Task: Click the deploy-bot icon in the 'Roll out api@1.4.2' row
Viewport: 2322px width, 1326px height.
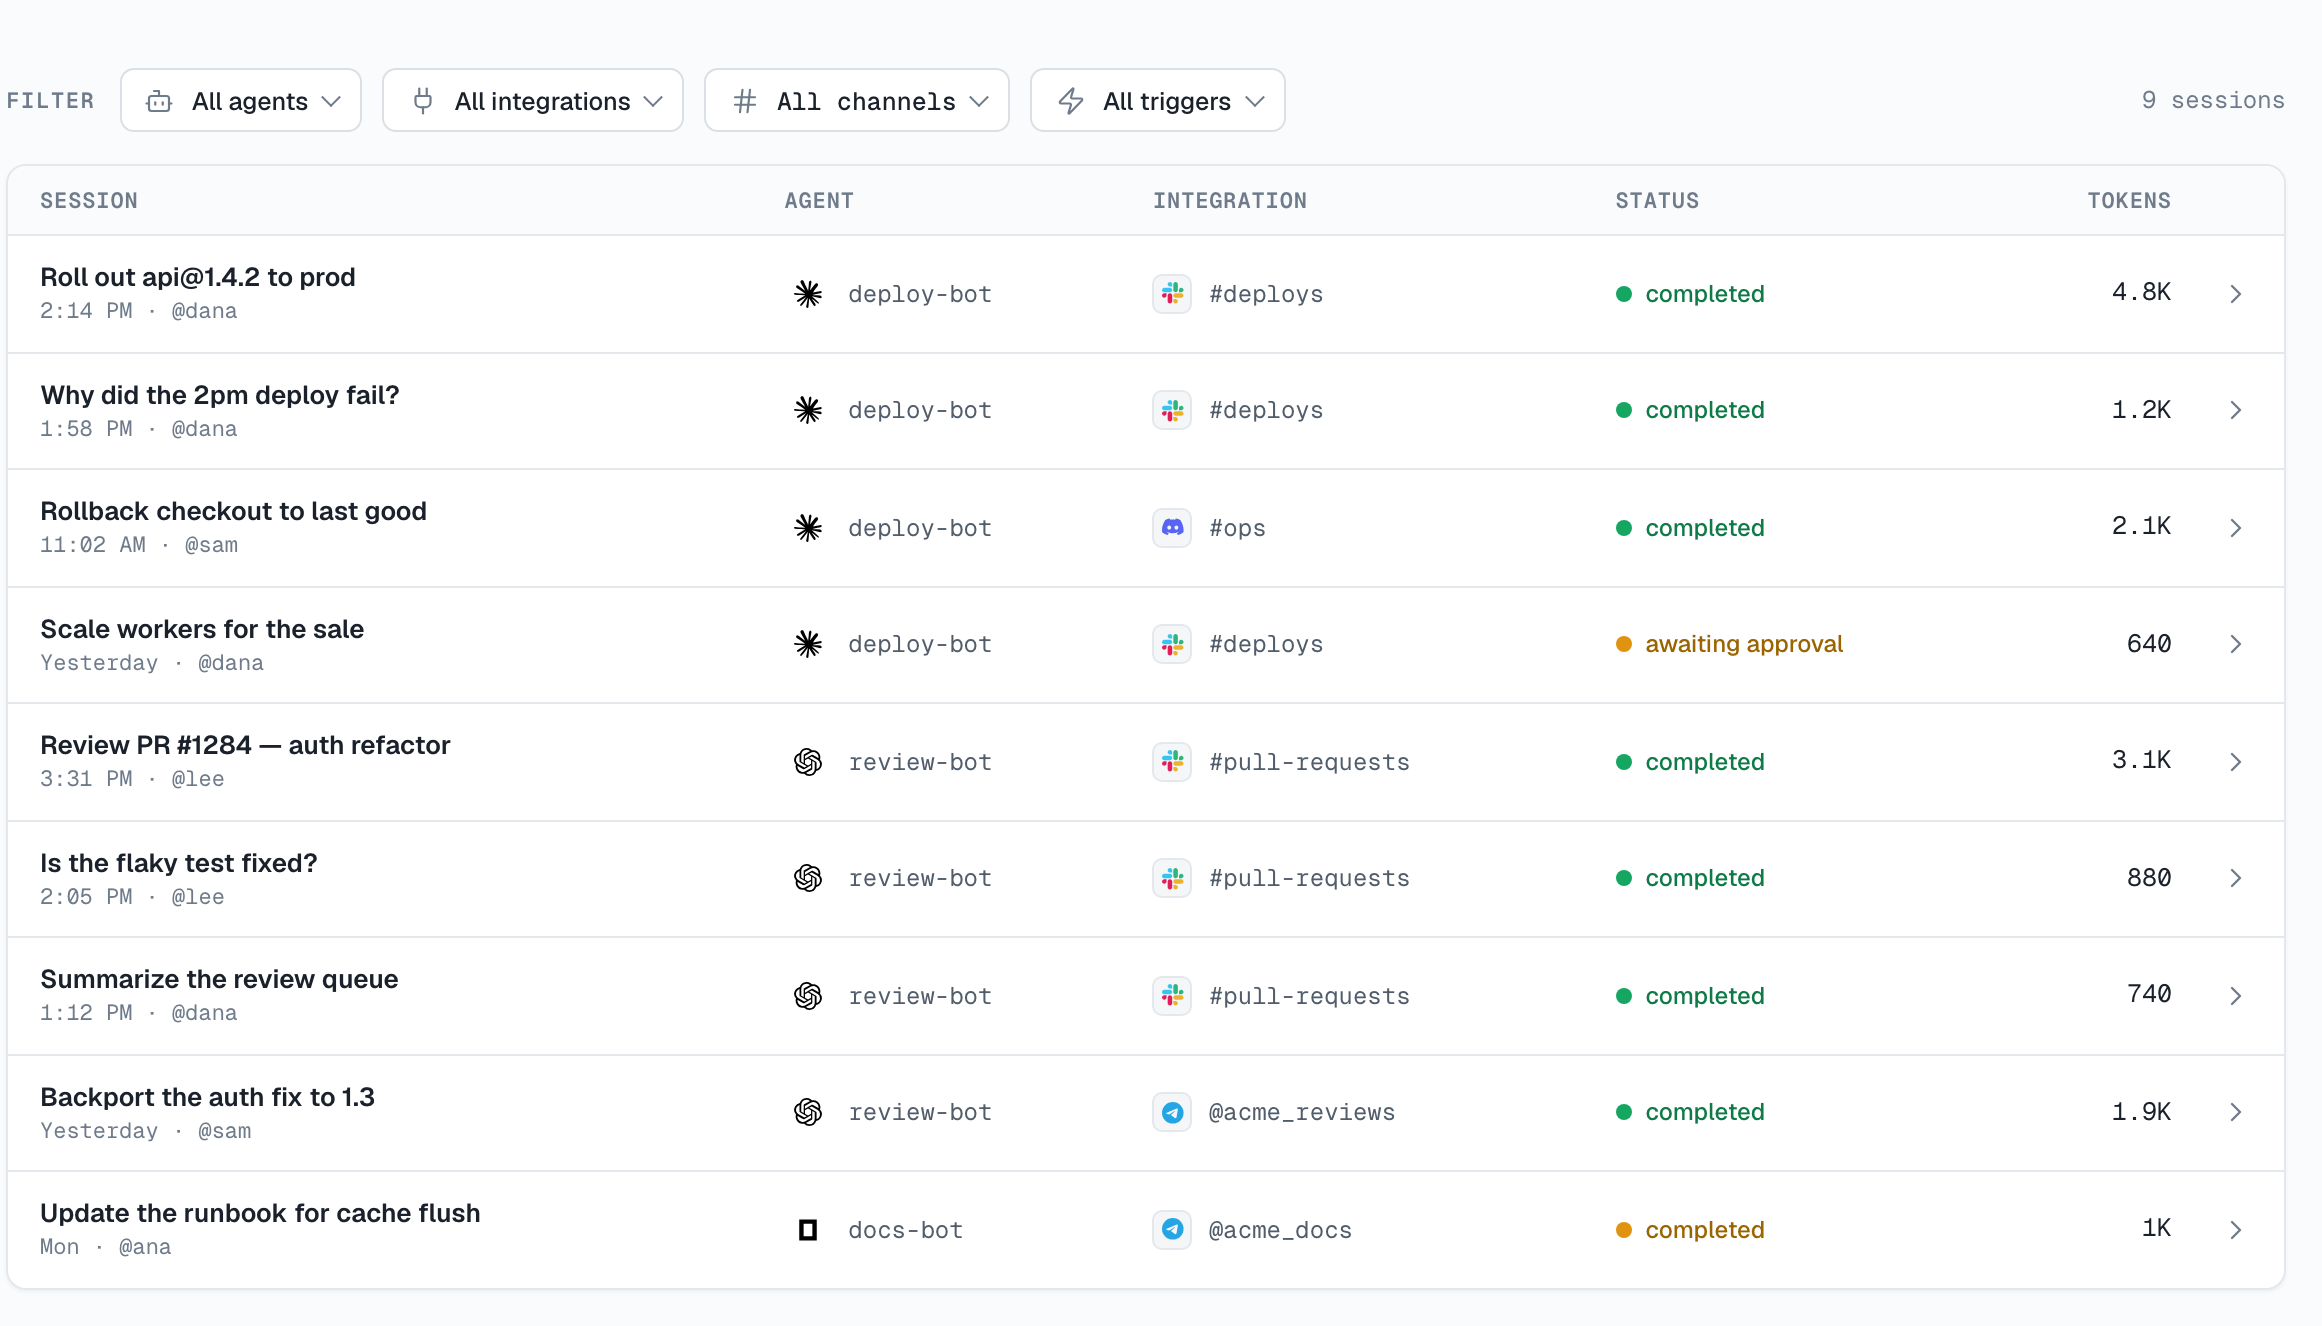Action: [x=808, y=294]
